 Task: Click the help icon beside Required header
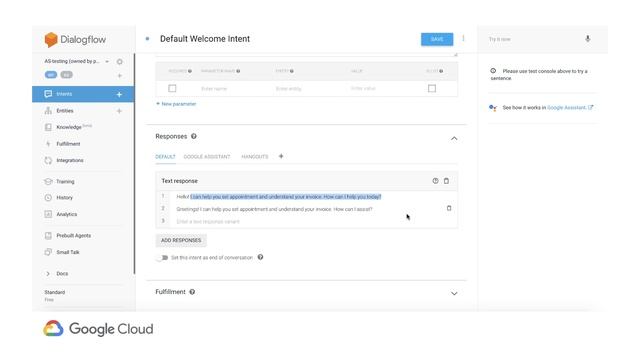[x=190, y=71]
